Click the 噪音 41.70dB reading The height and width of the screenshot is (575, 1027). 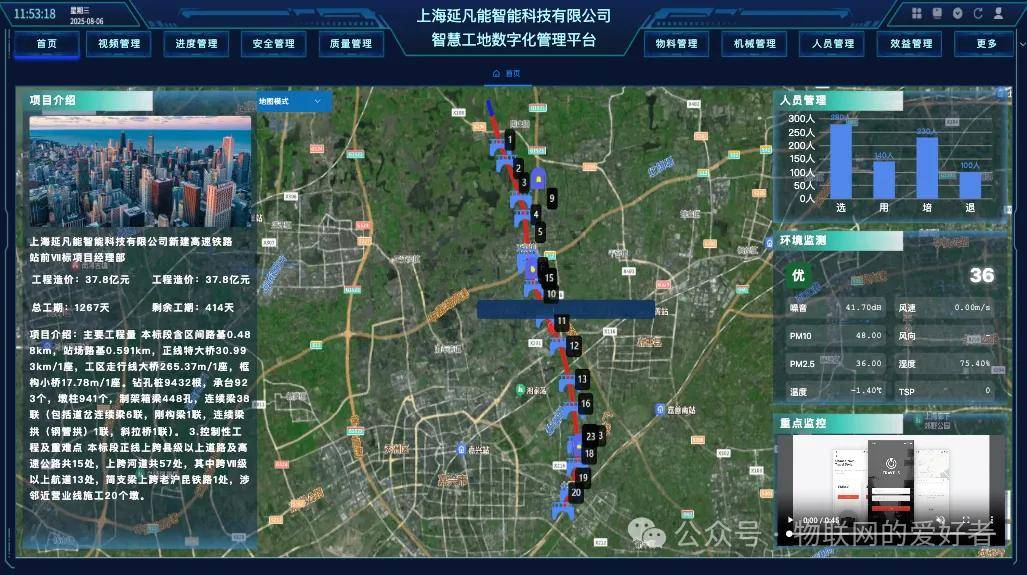click(836, 307)
